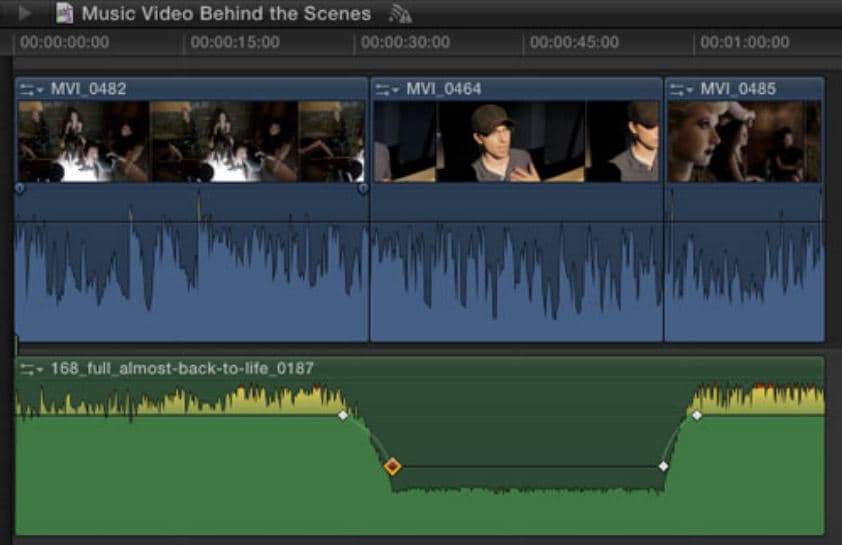Screen dimensions: 842x545
Task: Select the MVI_0485 clip name
Action: coord(738,89)
